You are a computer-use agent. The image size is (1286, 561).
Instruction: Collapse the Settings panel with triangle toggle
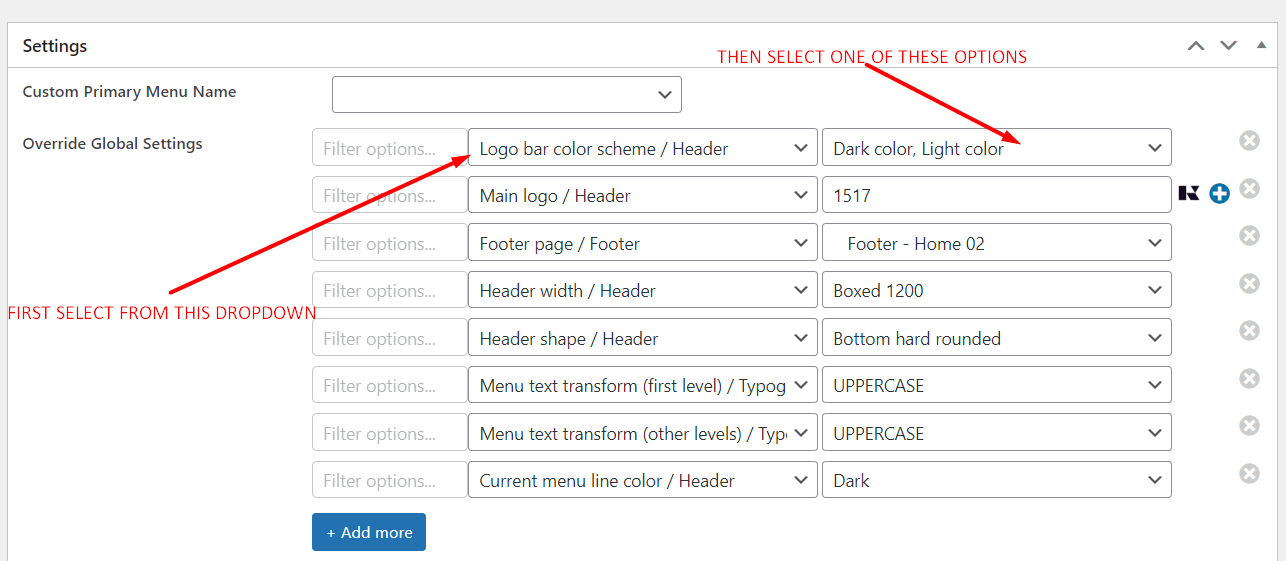coord(1261,46)
